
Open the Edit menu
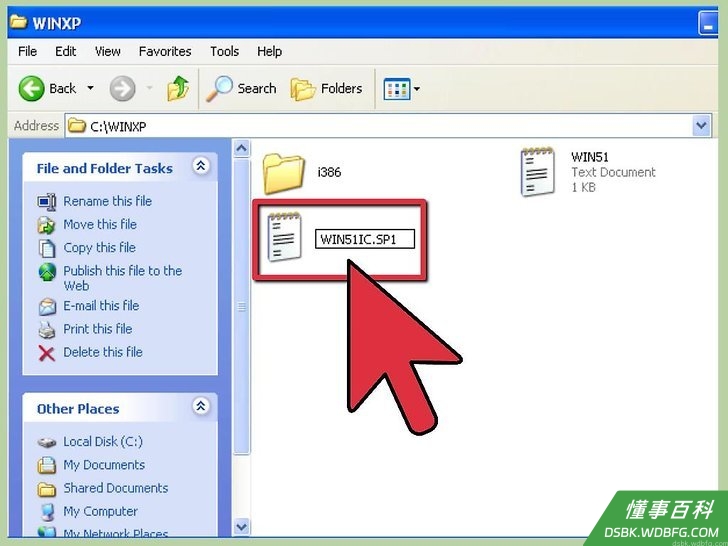[x=65, y=51]
